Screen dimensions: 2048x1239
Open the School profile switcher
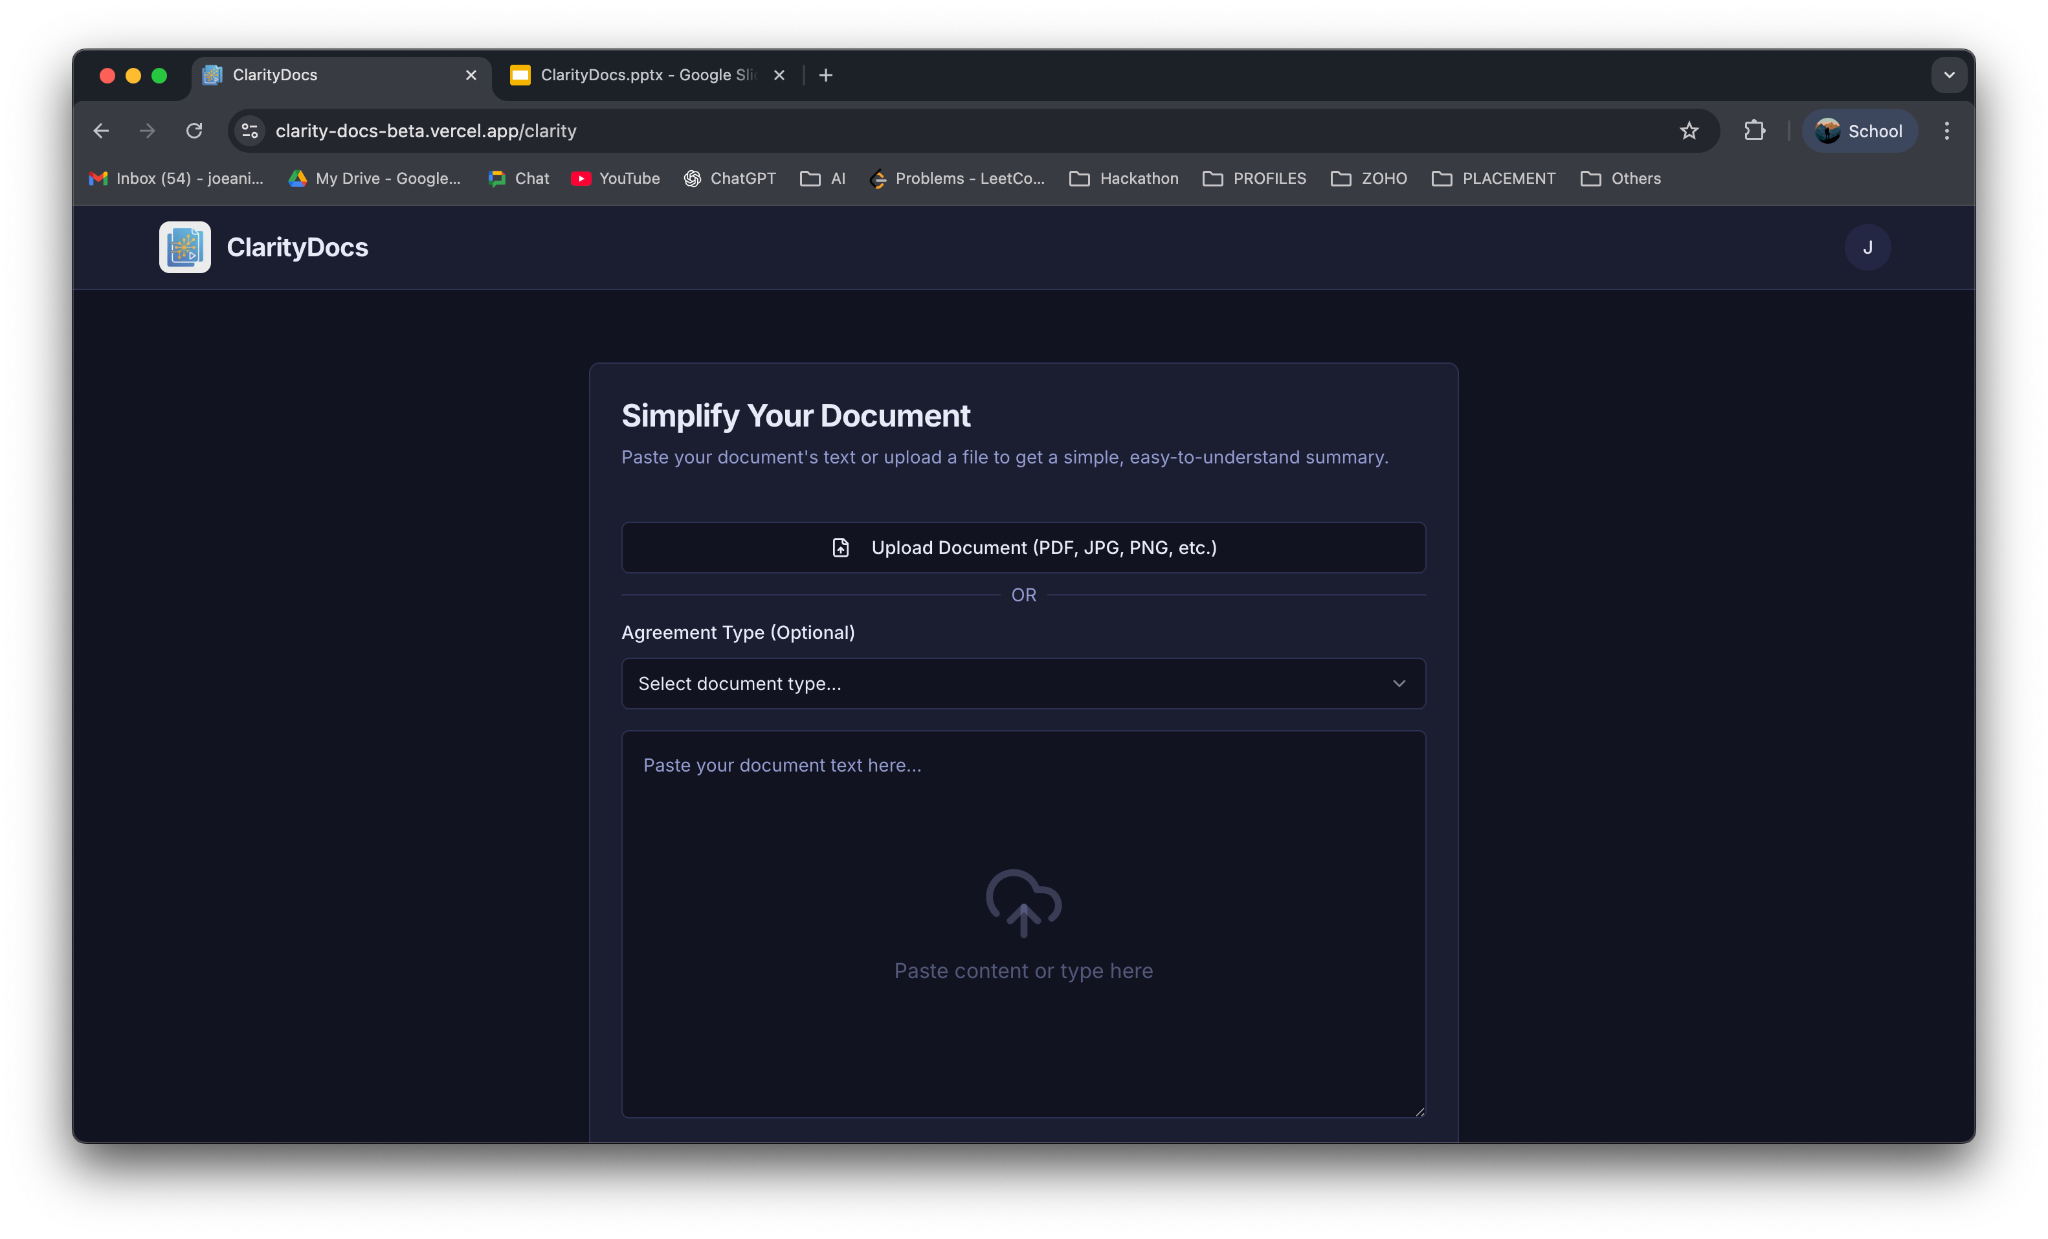(x=1859, y=131)
